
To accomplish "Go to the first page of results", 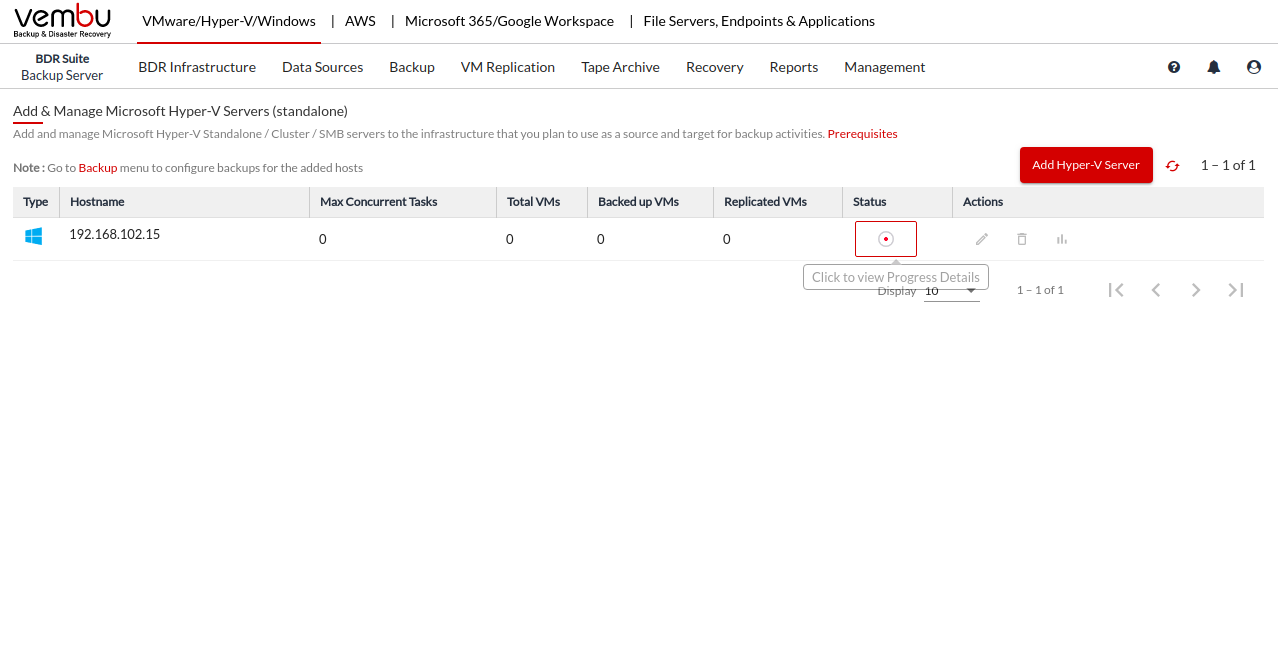I will pos(1116,290).
